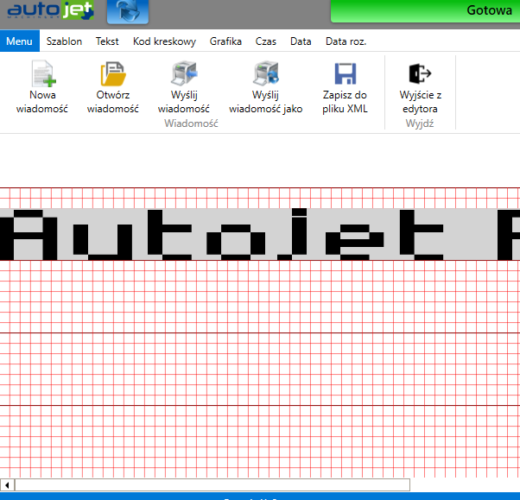Click the horizontal scrollbar track
Viewport: 520px width, 500px height.
coord(212,485)
